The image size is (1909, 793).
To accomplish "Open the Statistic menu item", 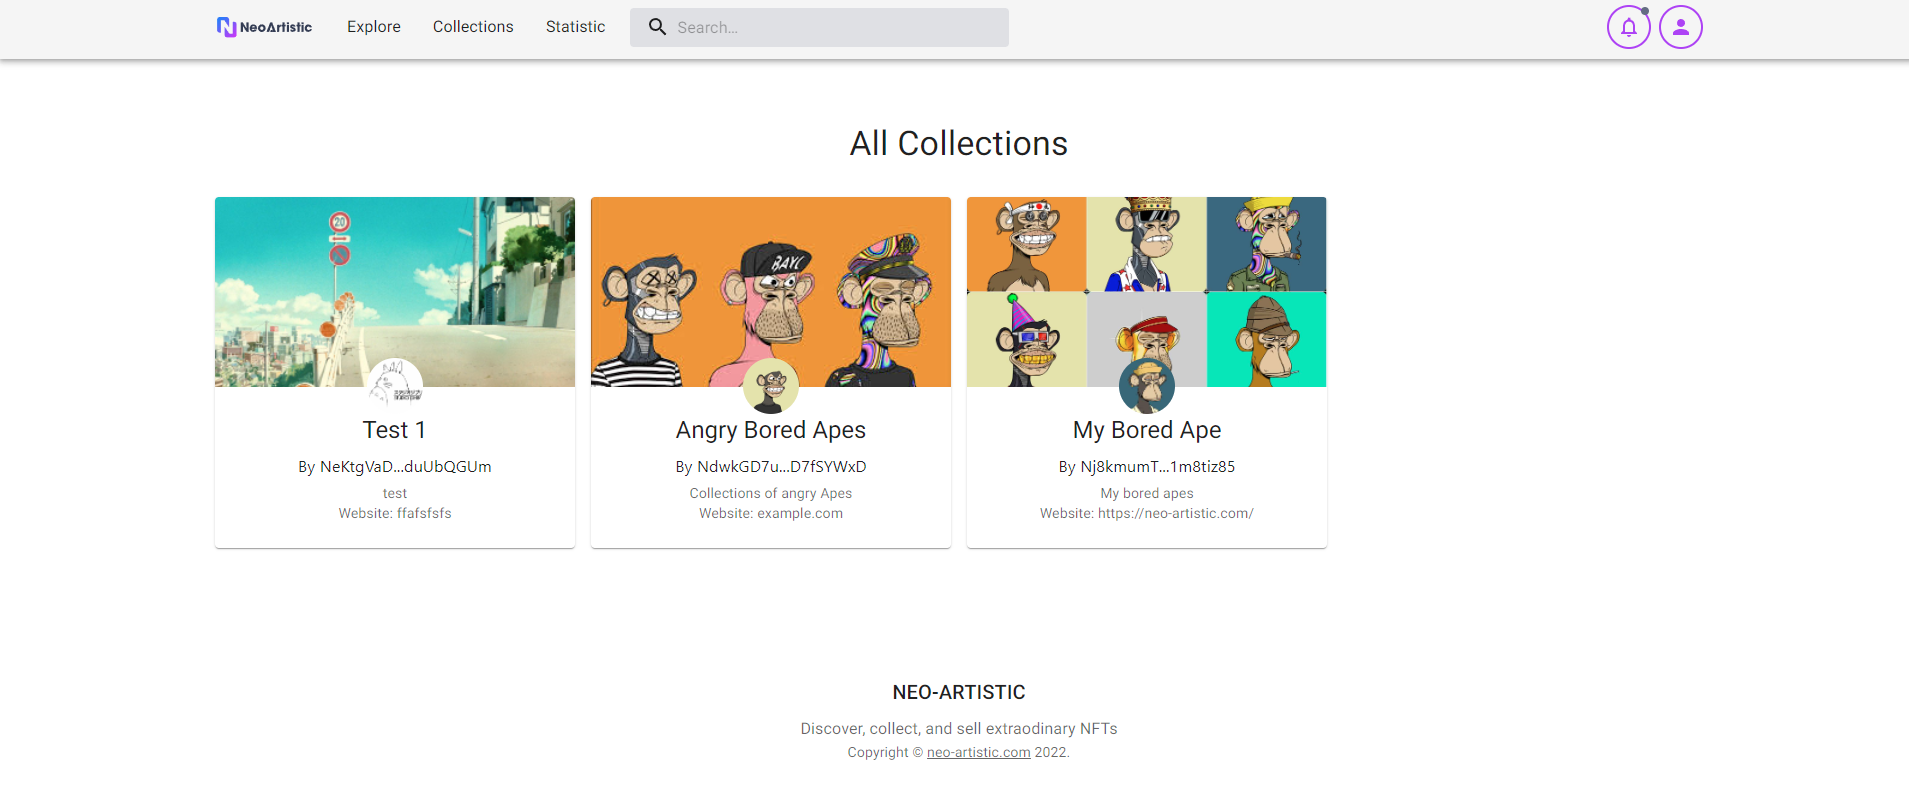I will [x=575, y=27].
